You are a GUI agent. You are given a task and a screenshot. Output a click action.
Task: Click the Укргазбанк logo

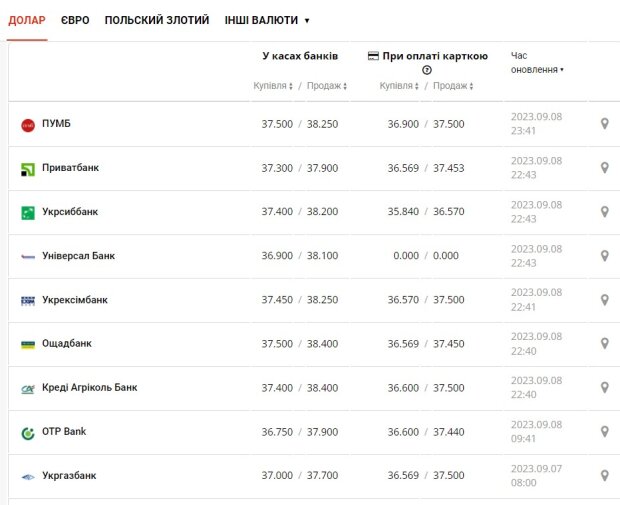tap(28, 477)
